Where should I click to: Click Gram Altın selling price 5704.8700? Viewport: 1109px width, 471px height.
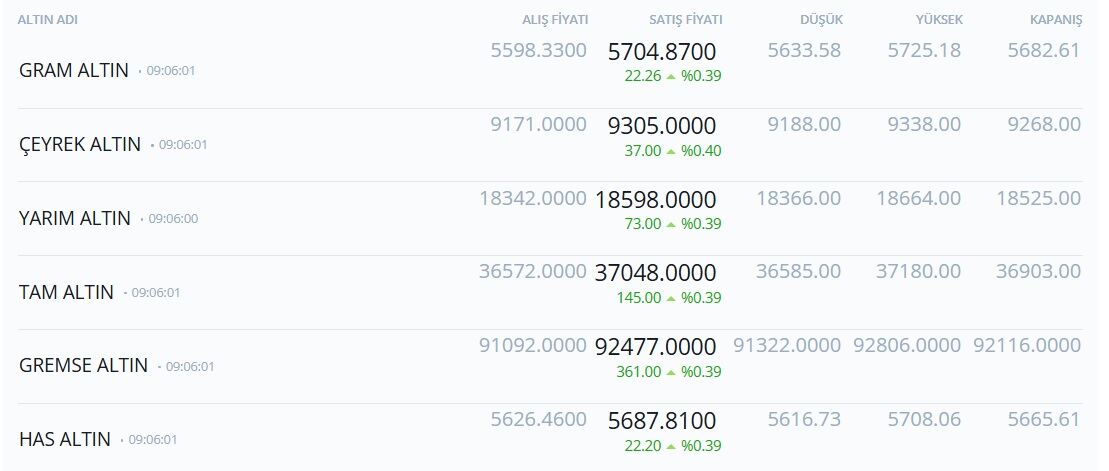662,52
